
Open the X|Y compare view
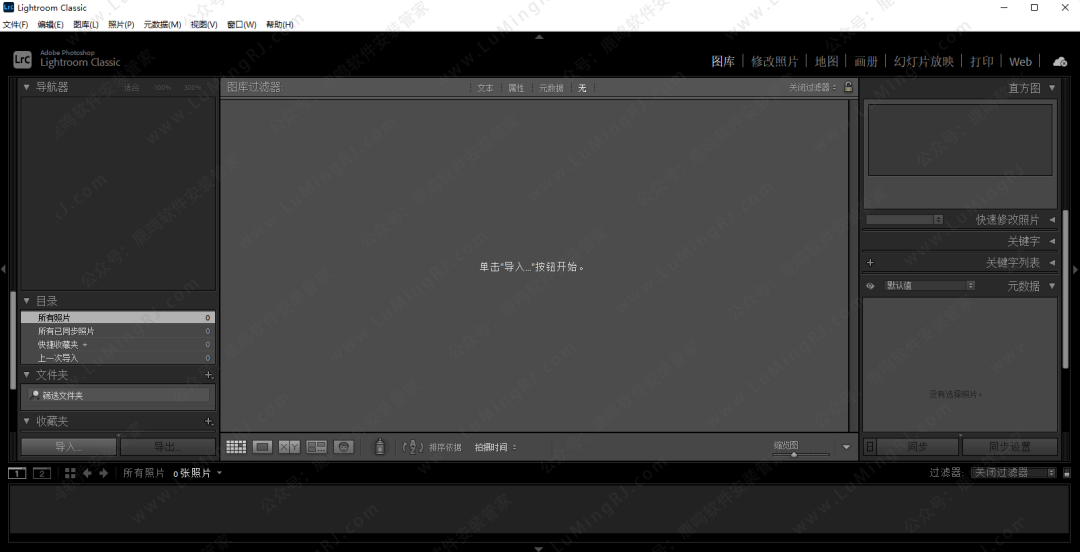click(289, 447)
